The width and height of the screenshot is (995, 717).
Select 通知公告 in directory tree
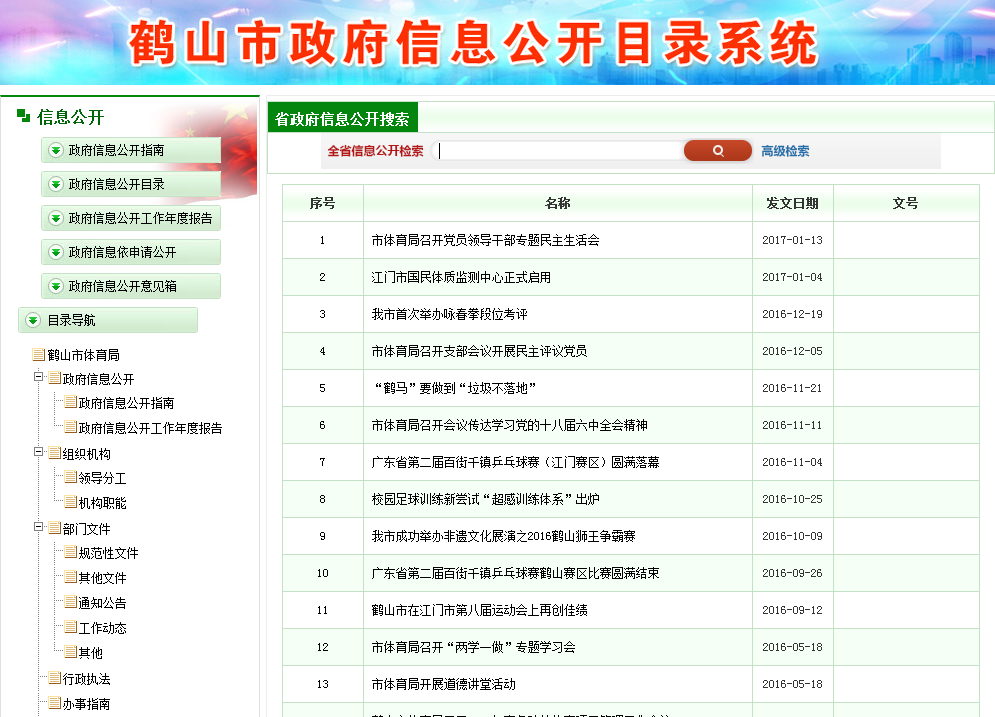102,603
